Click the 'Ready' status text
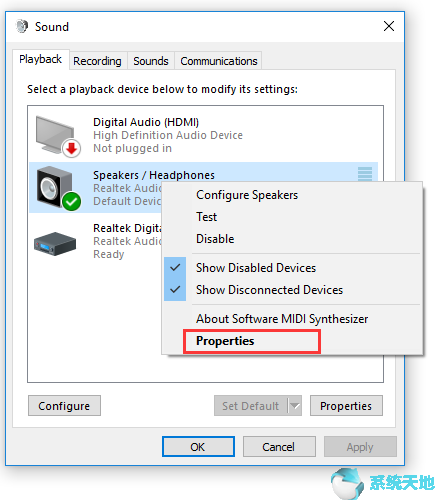Viewport: 436px width, 500px height. (x=109, y=254)
